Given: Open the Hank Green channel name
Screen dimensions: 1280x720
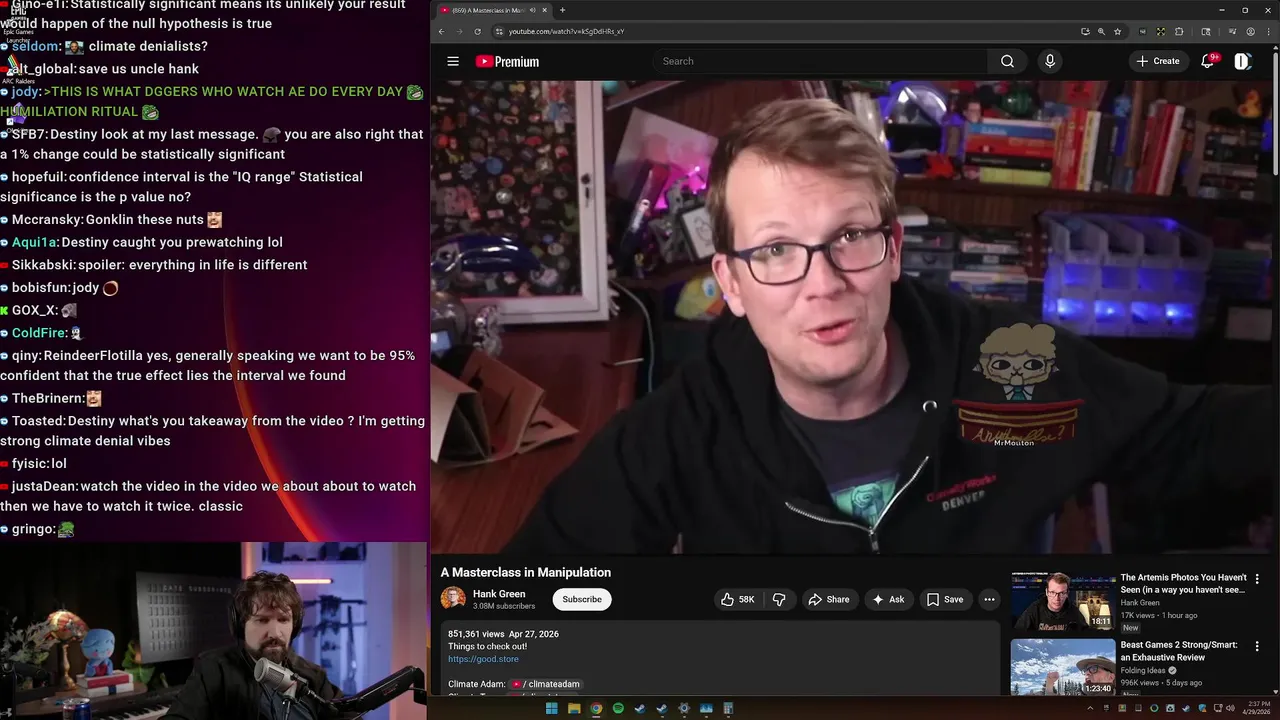Looking at the screenshot, I should [499, 594].
